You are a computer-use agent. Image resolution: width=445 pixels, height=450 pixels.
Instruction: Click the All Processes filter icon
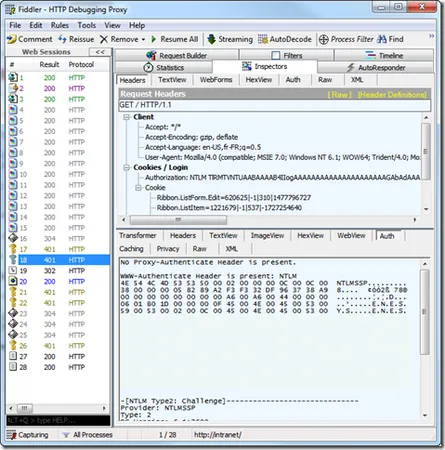click(x=66, y=435)
